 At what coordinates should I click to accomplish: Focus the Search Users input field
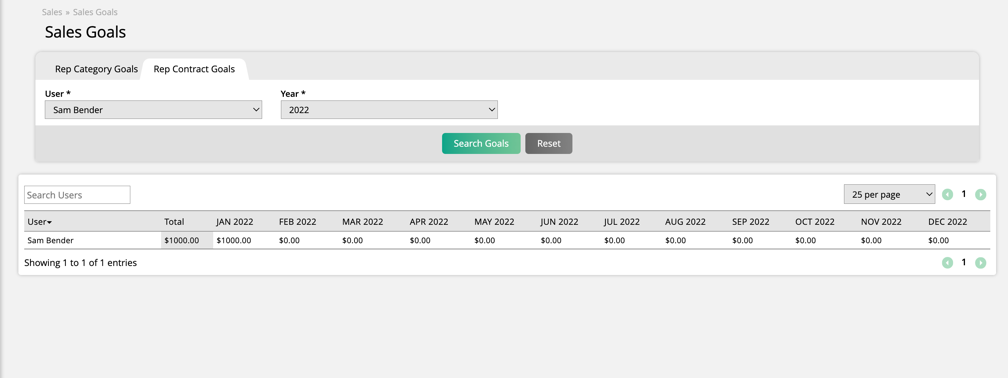[x=77, y=195]
